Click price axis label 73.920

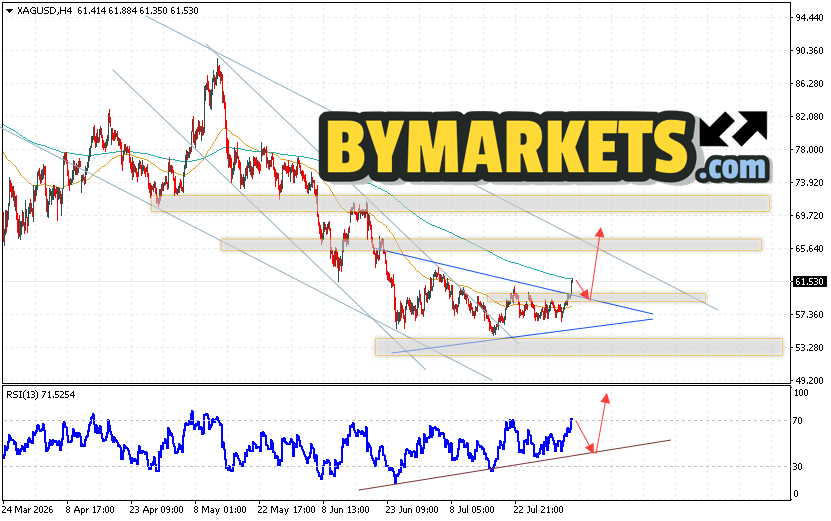point(809,182)
